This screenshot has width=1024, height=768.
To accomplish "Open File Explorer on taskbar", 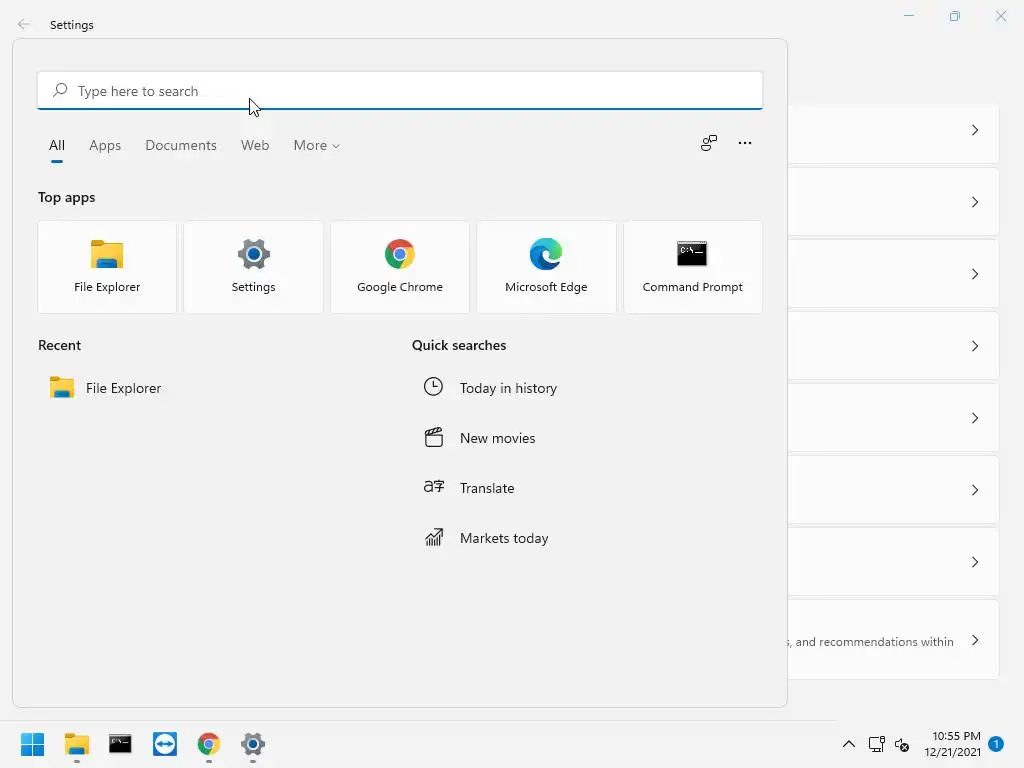I will tap(76, 744).
